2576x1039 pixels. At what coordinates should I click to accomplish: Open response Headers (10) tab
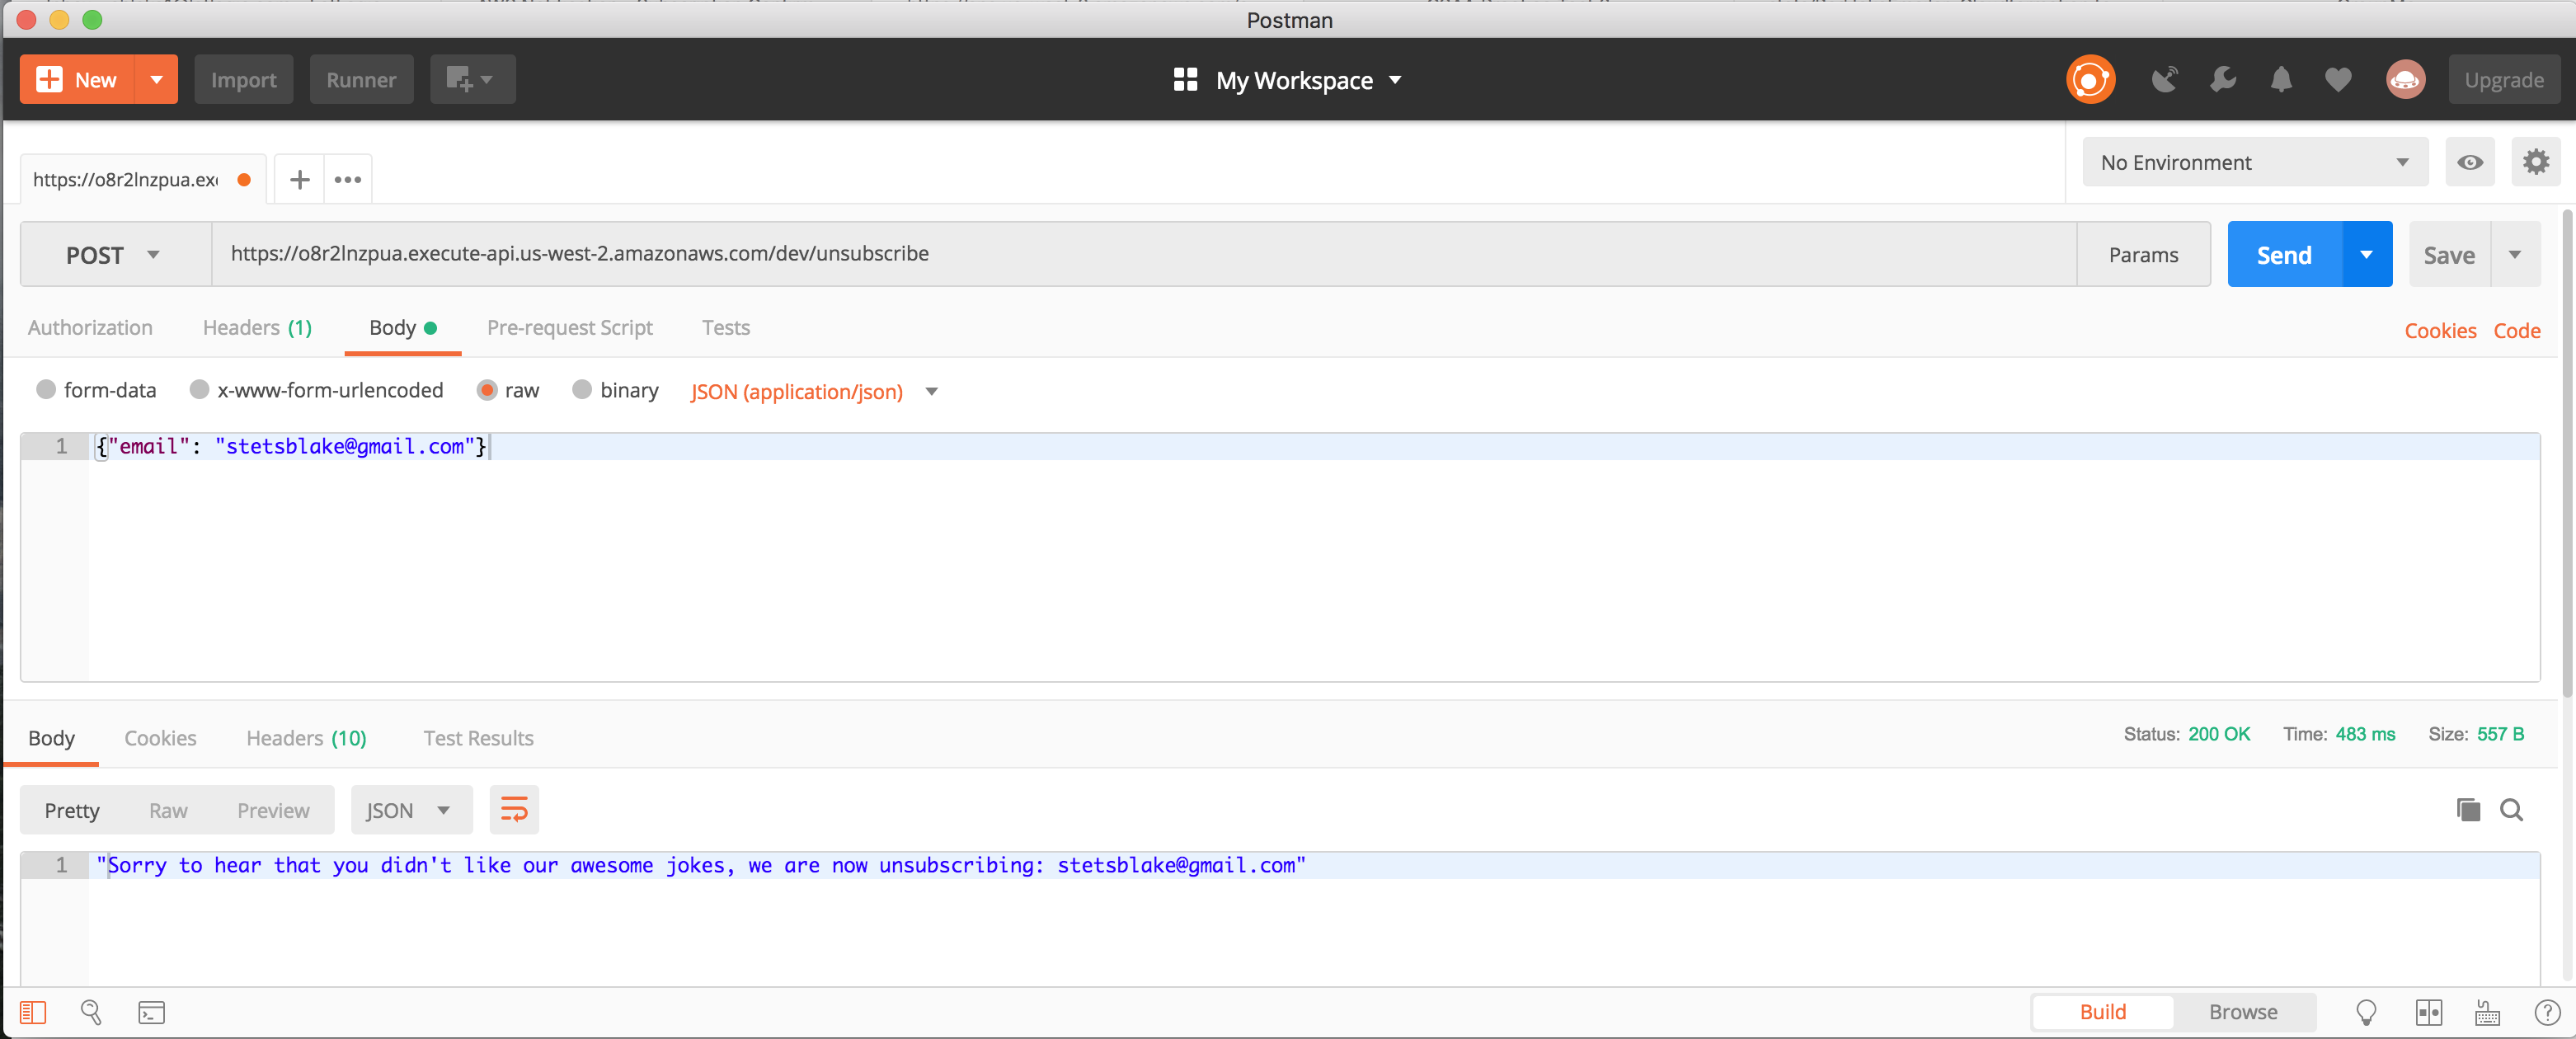pyautogui.click(x=306, y=738)
